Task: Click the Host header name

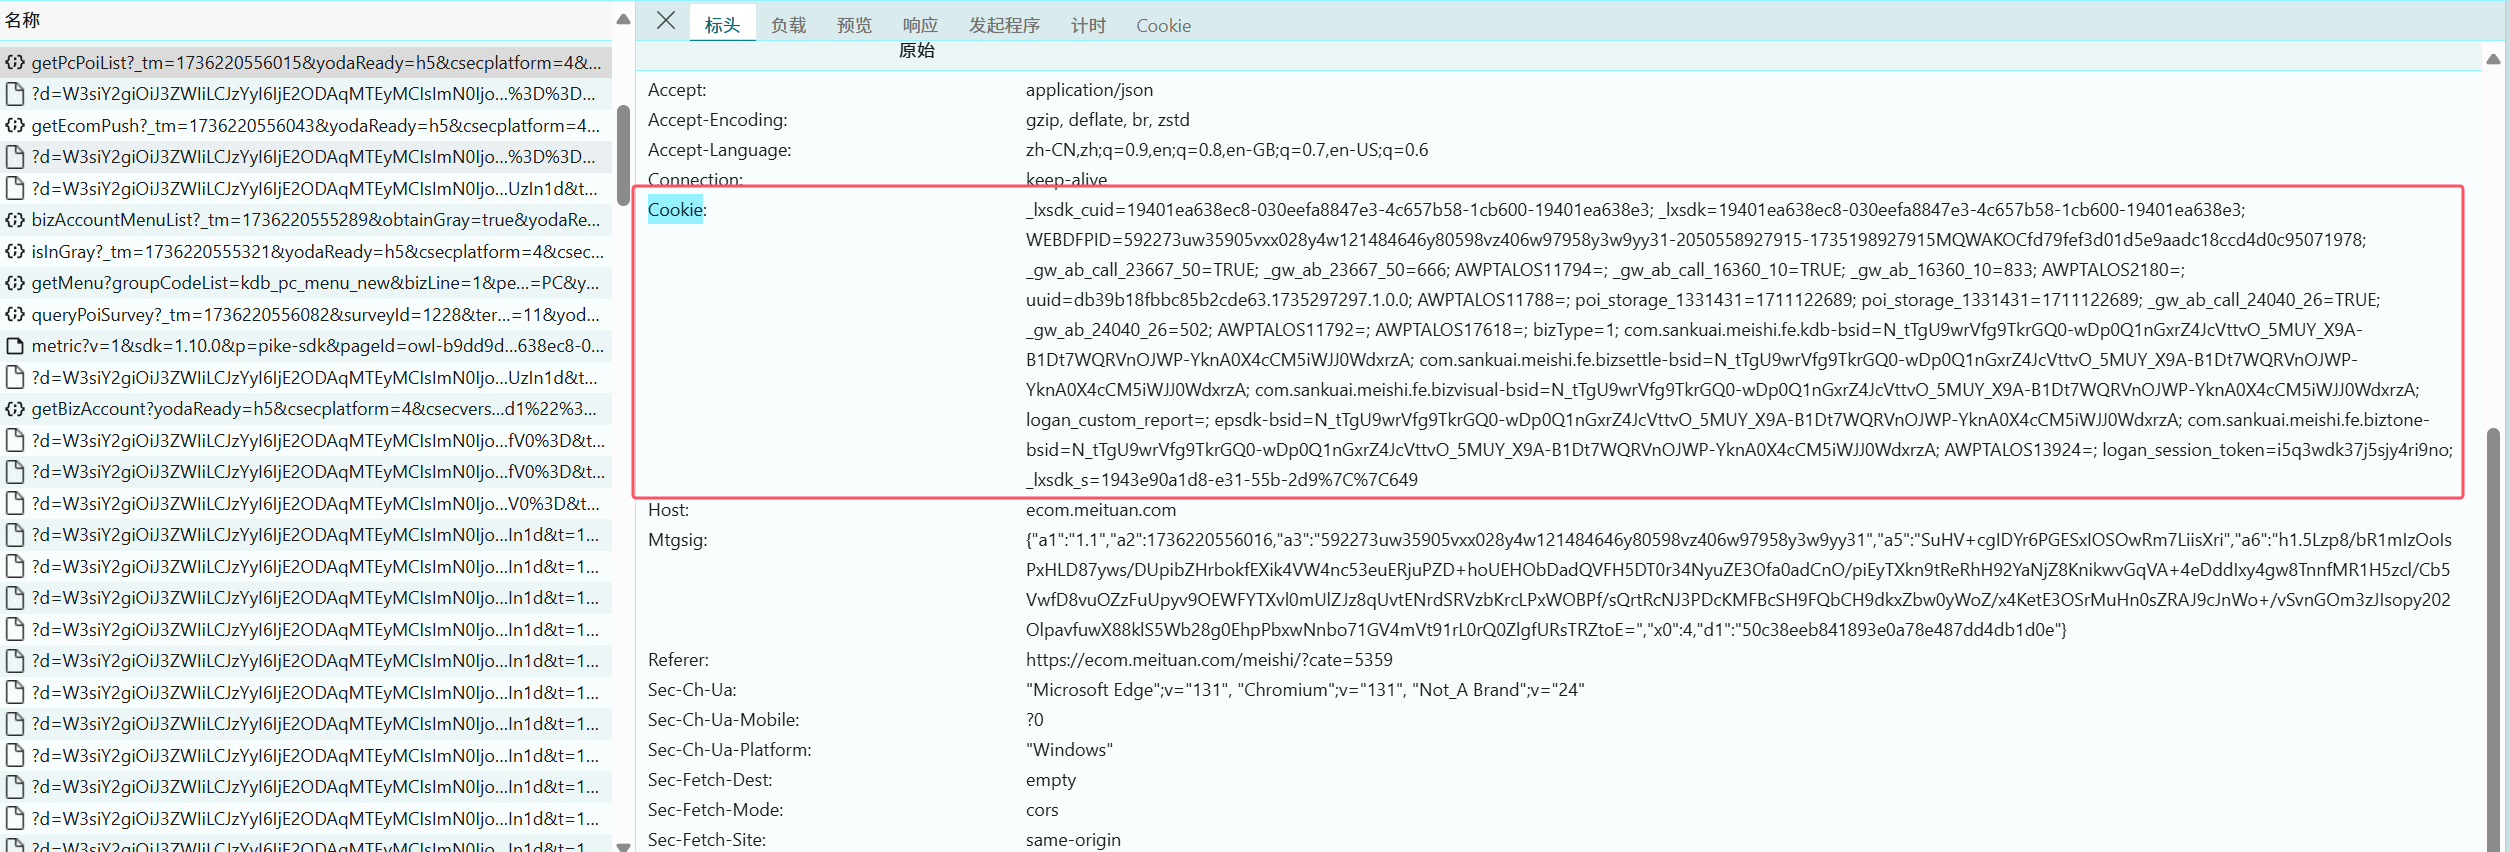Action: (668, 510)
